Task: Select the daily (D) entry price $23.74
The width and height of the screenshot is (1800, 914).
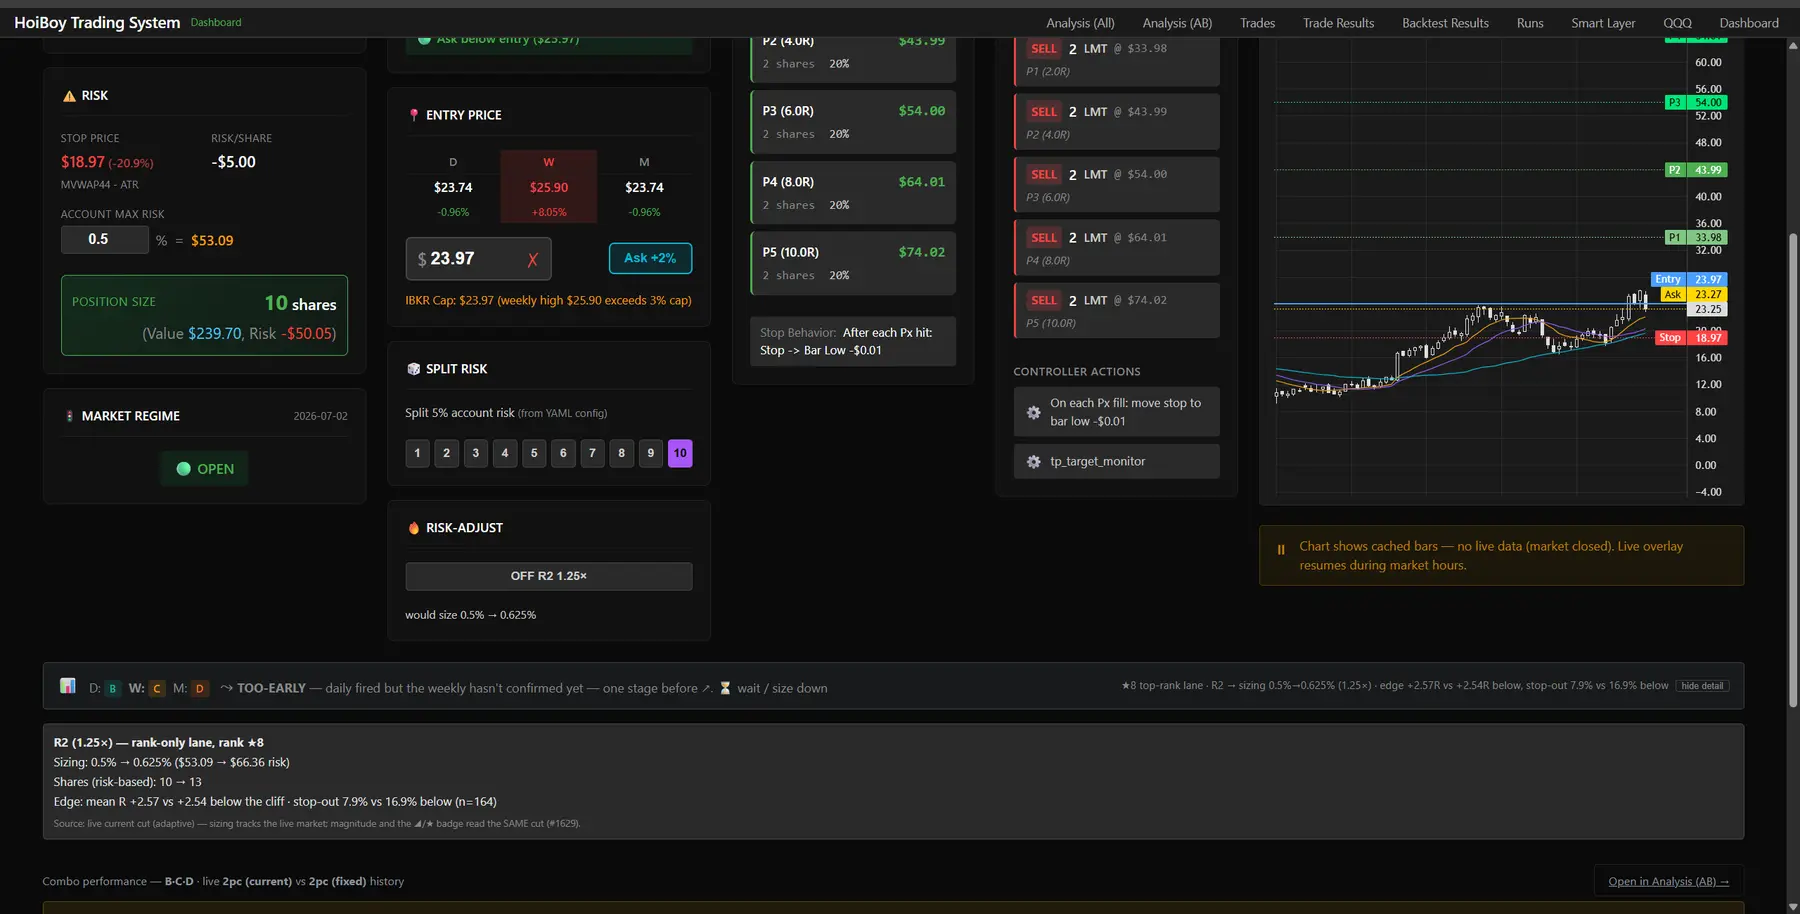Action: point(453,187)
